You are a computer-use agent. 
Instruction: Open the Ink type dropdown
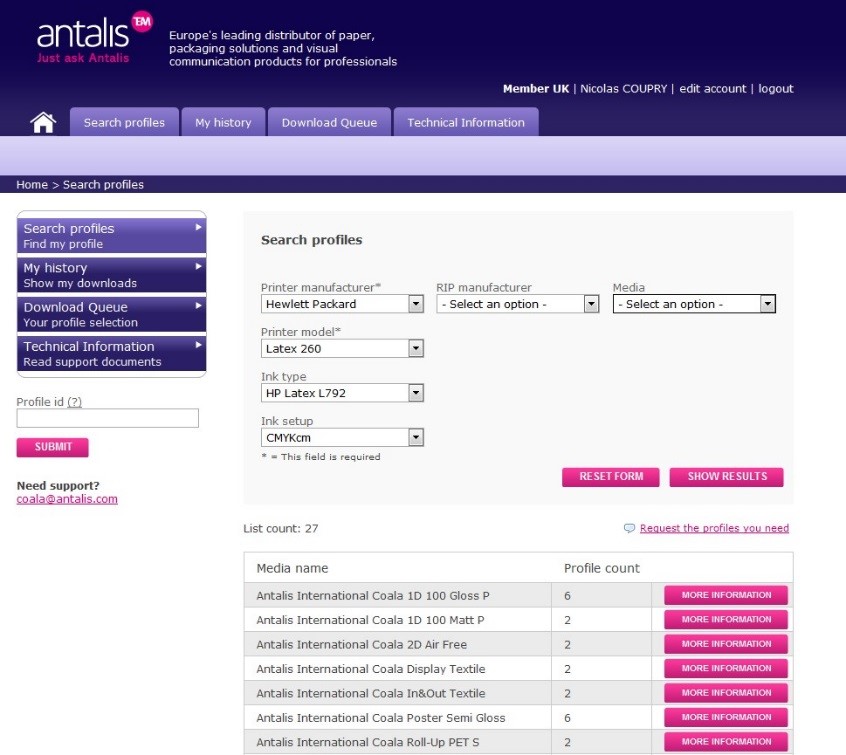coord(342,393)
